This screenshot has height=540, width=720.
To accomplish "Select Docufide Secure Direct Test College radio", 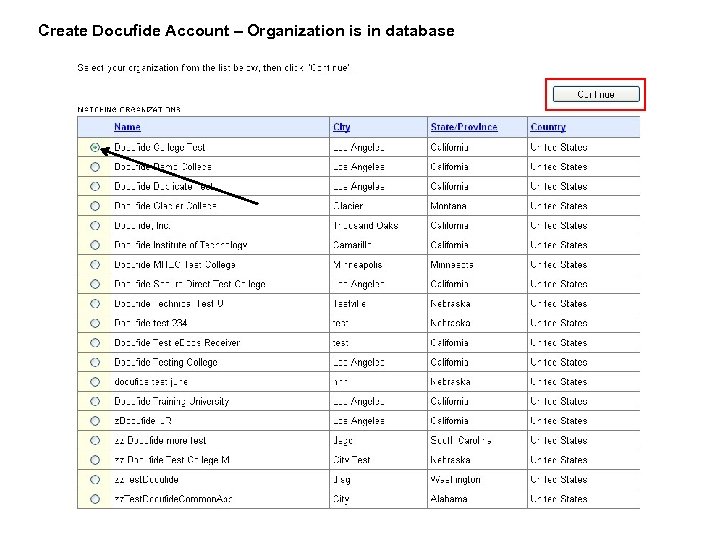I will point(95,284).
